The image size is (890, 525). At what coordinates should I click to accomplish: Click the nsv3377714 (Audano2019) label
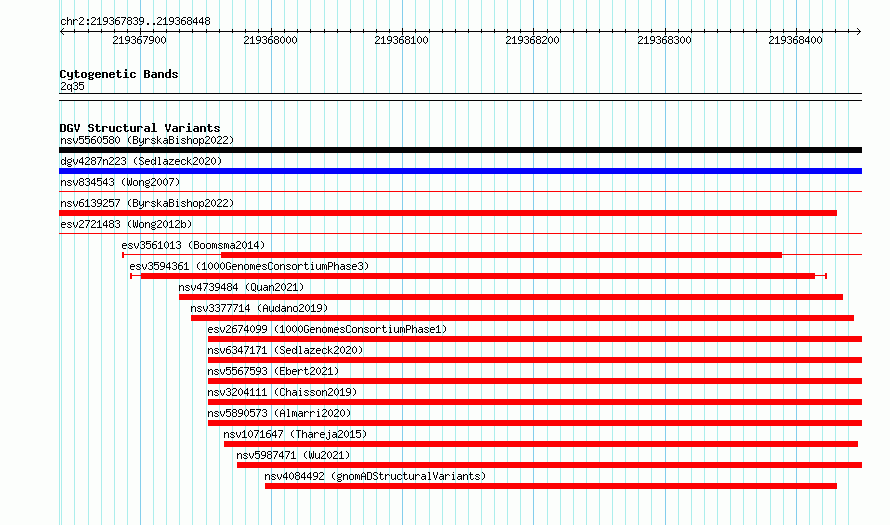click(x=259, y=308)
